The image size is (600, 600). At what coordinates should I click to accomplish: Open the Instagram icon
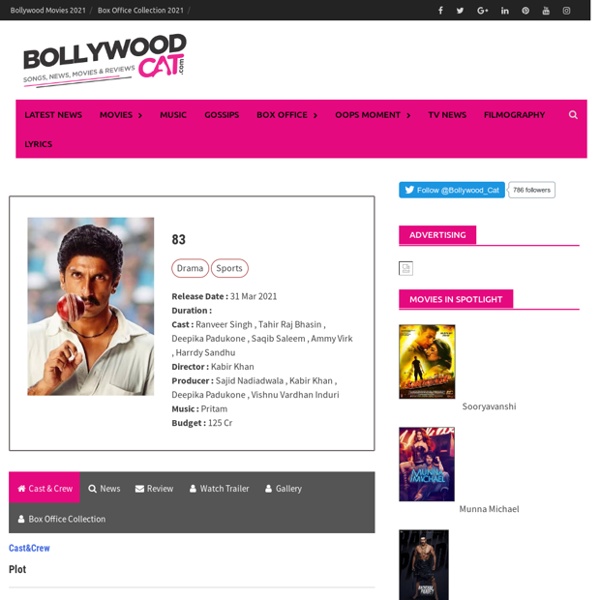566,11
